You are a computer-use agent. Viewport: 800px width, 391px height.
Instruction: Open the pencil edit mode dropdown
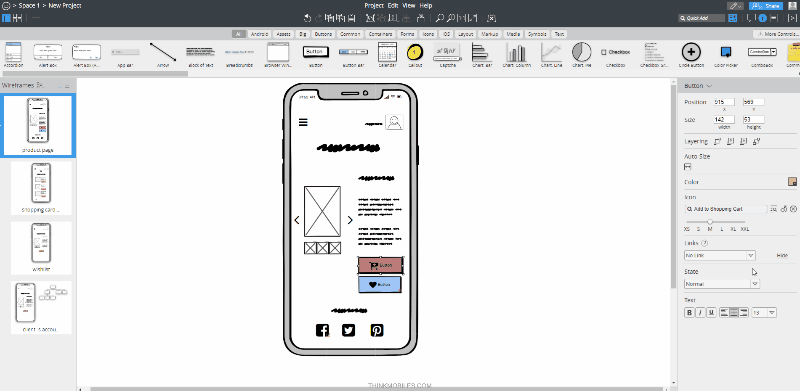[735, 6]
